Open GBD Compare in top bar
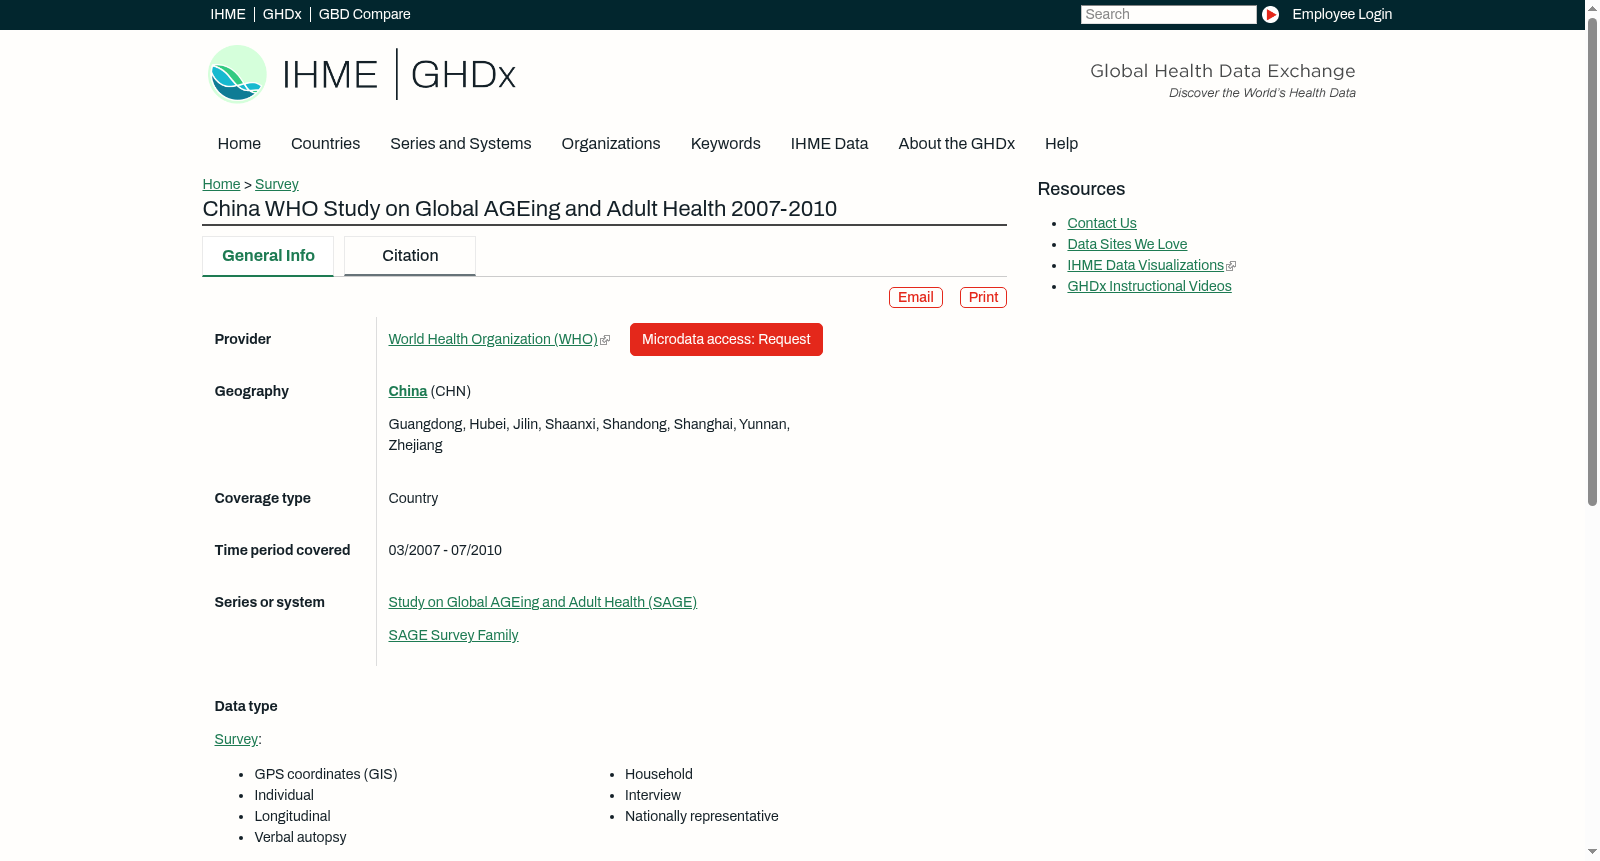Image resolution: width=1600 pixels, height=861 pixels. tap(365, 14)
